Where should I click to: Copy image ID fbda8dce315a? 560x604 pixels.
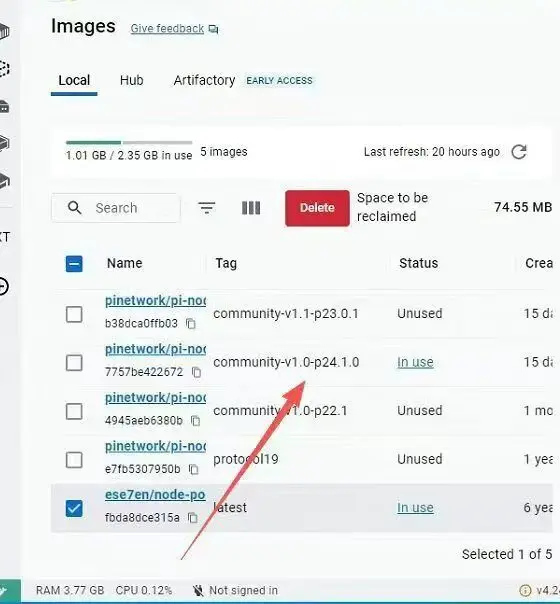193,518
